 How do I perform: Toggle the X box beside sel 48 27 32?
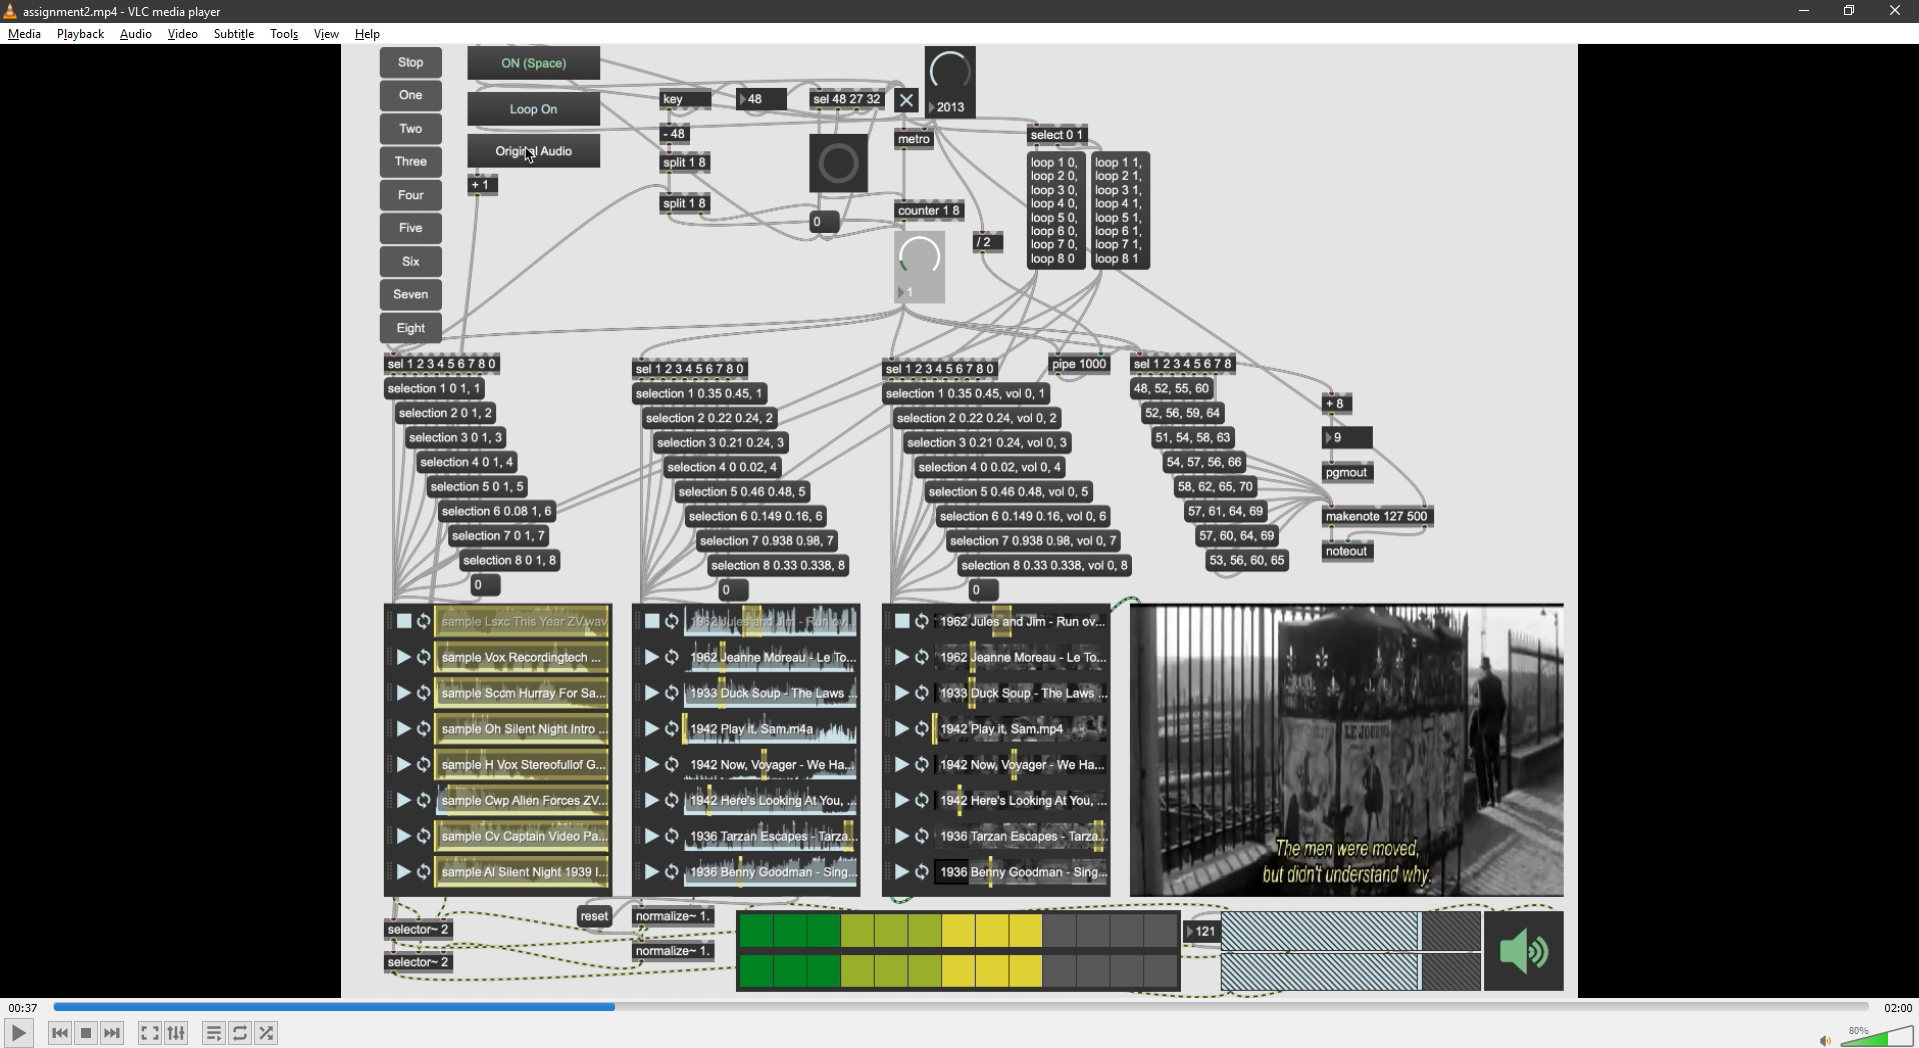click(906, 99)
